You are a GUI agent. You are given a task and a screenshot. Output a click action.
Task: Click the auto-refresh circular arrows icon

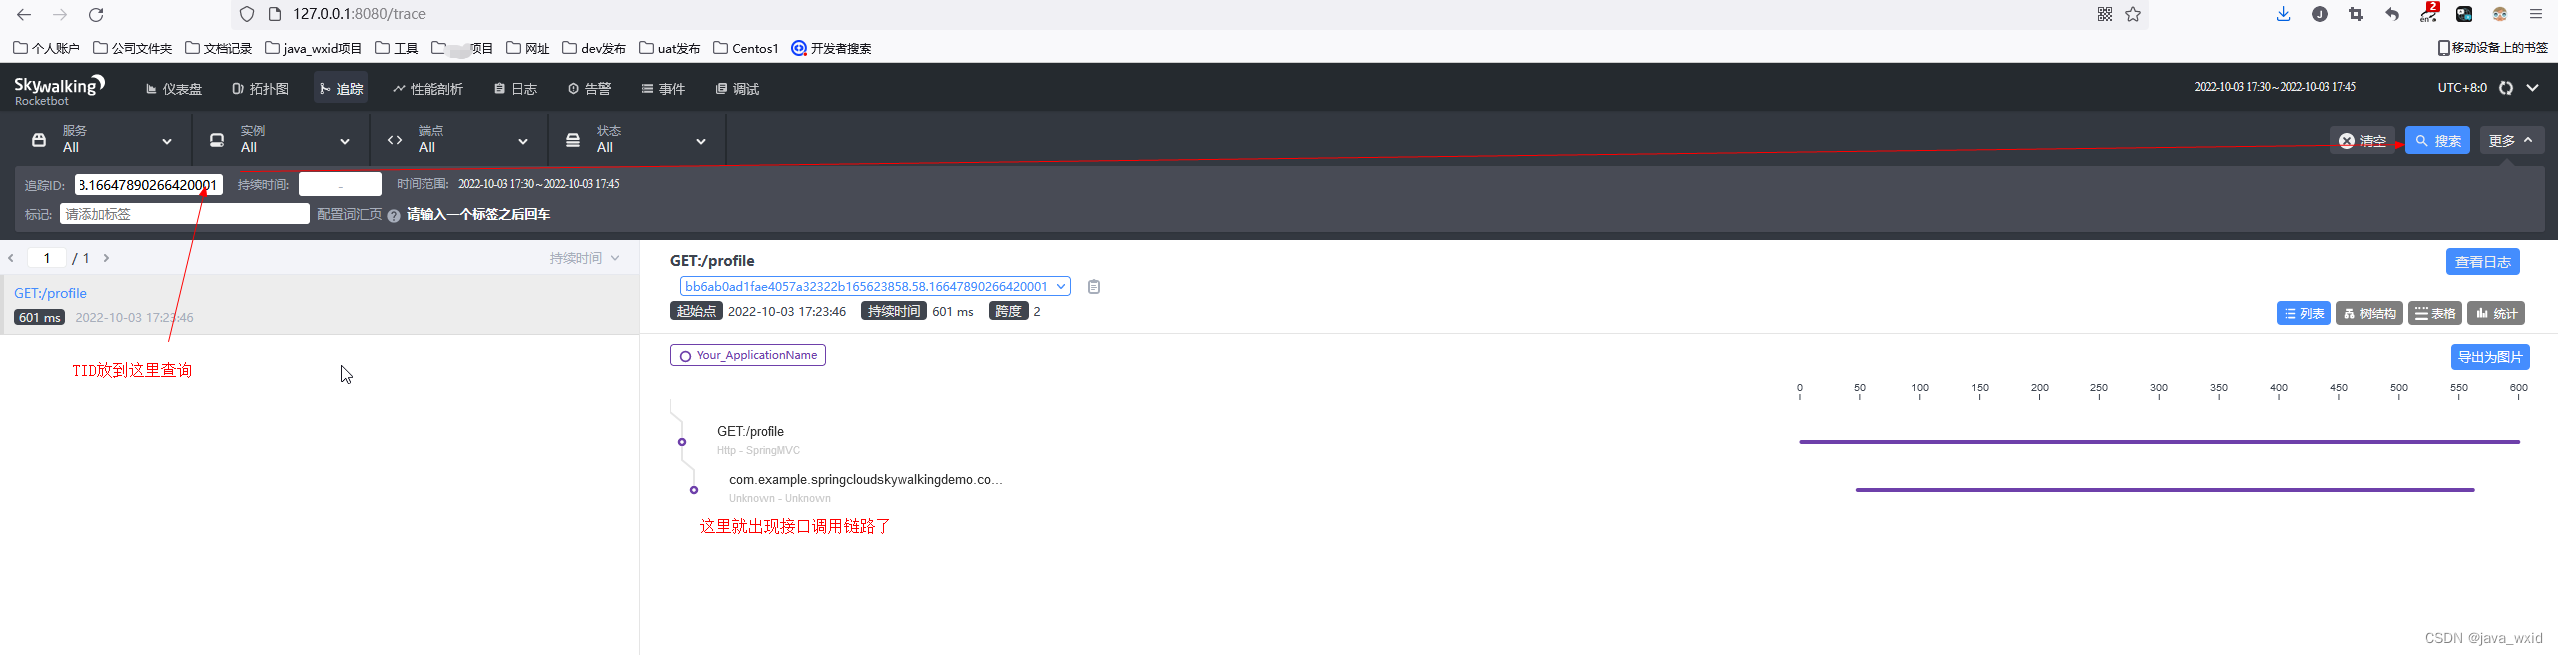[2506, 88]
